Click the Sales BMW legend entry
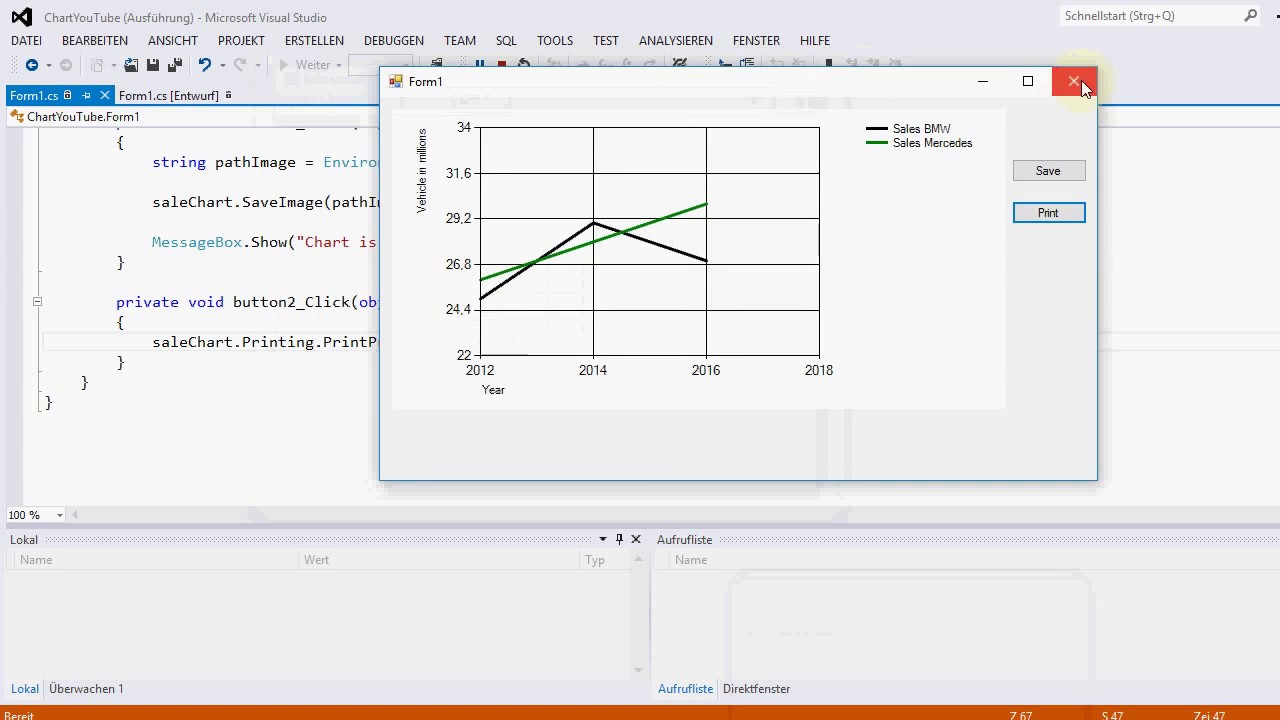The height and width of the screenshot is (720, 1280). point(908,129)
